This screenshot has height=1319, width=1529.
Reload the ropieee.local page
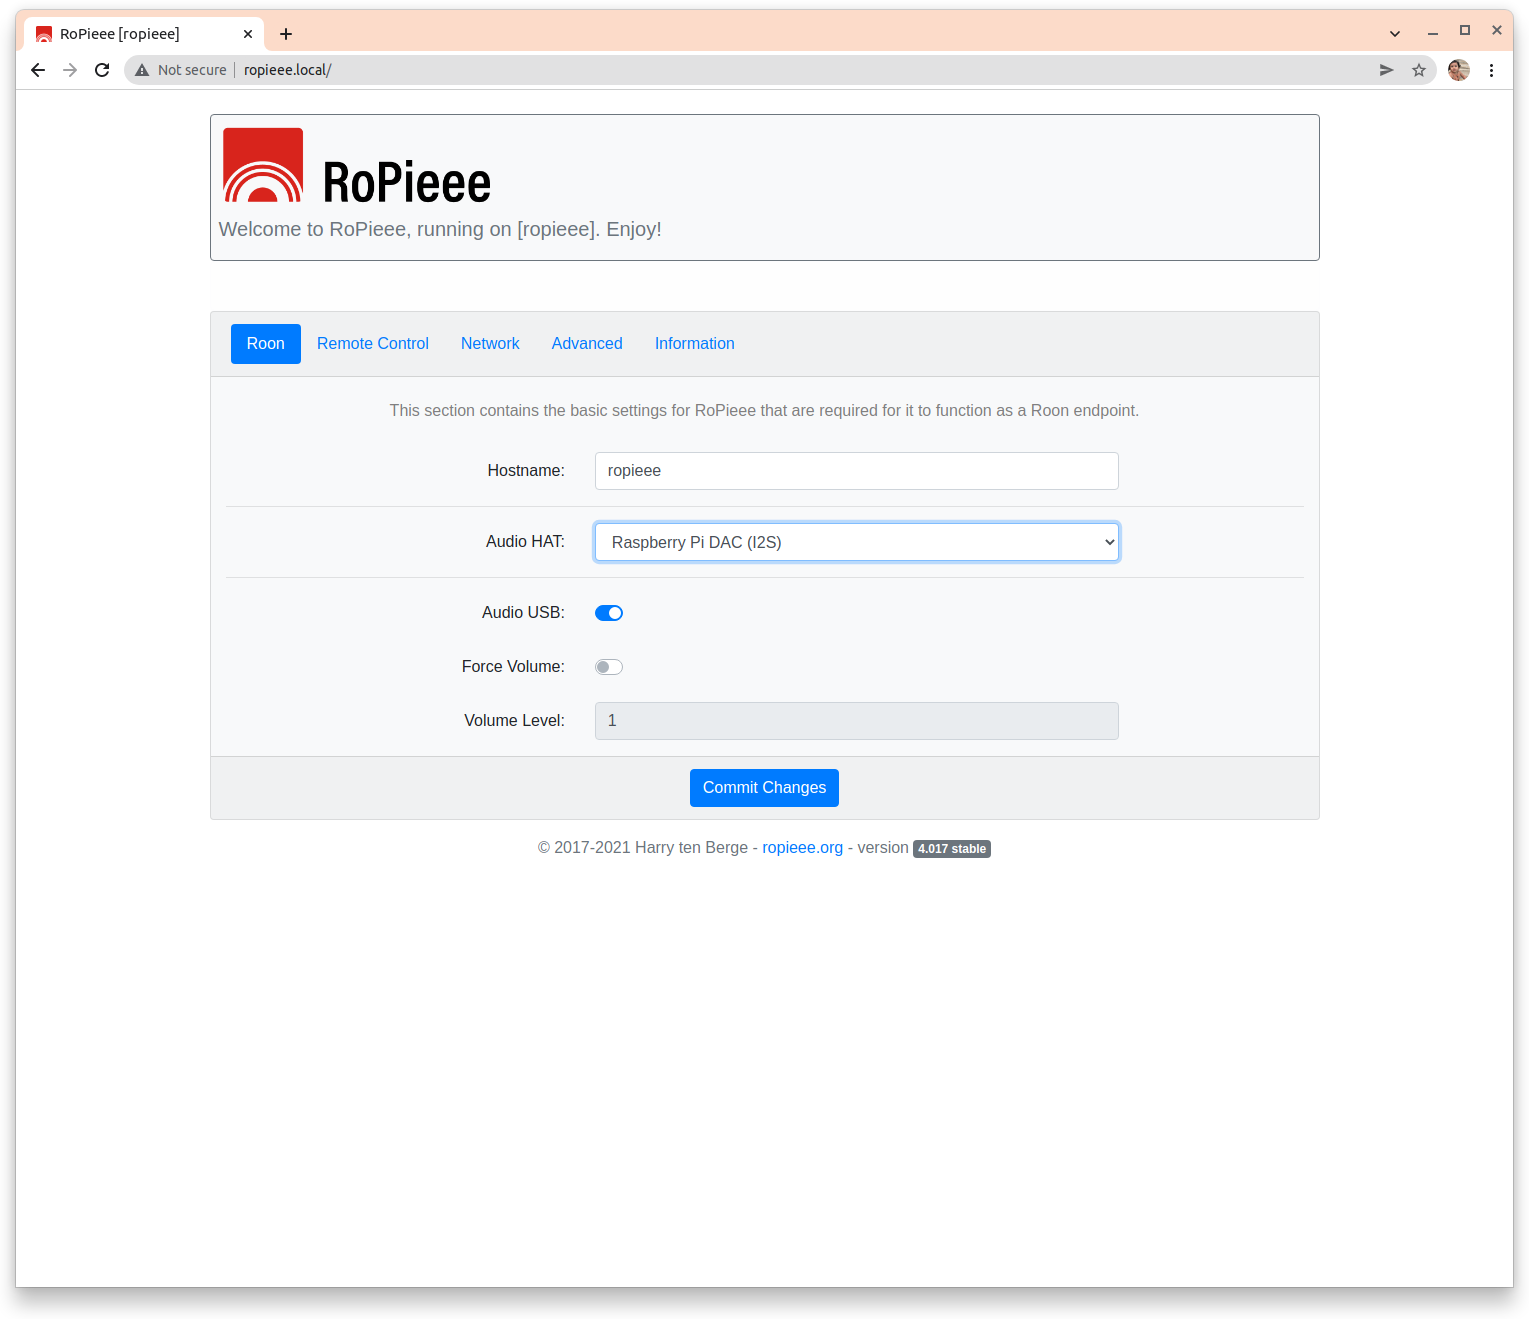[x=102, y=70]
